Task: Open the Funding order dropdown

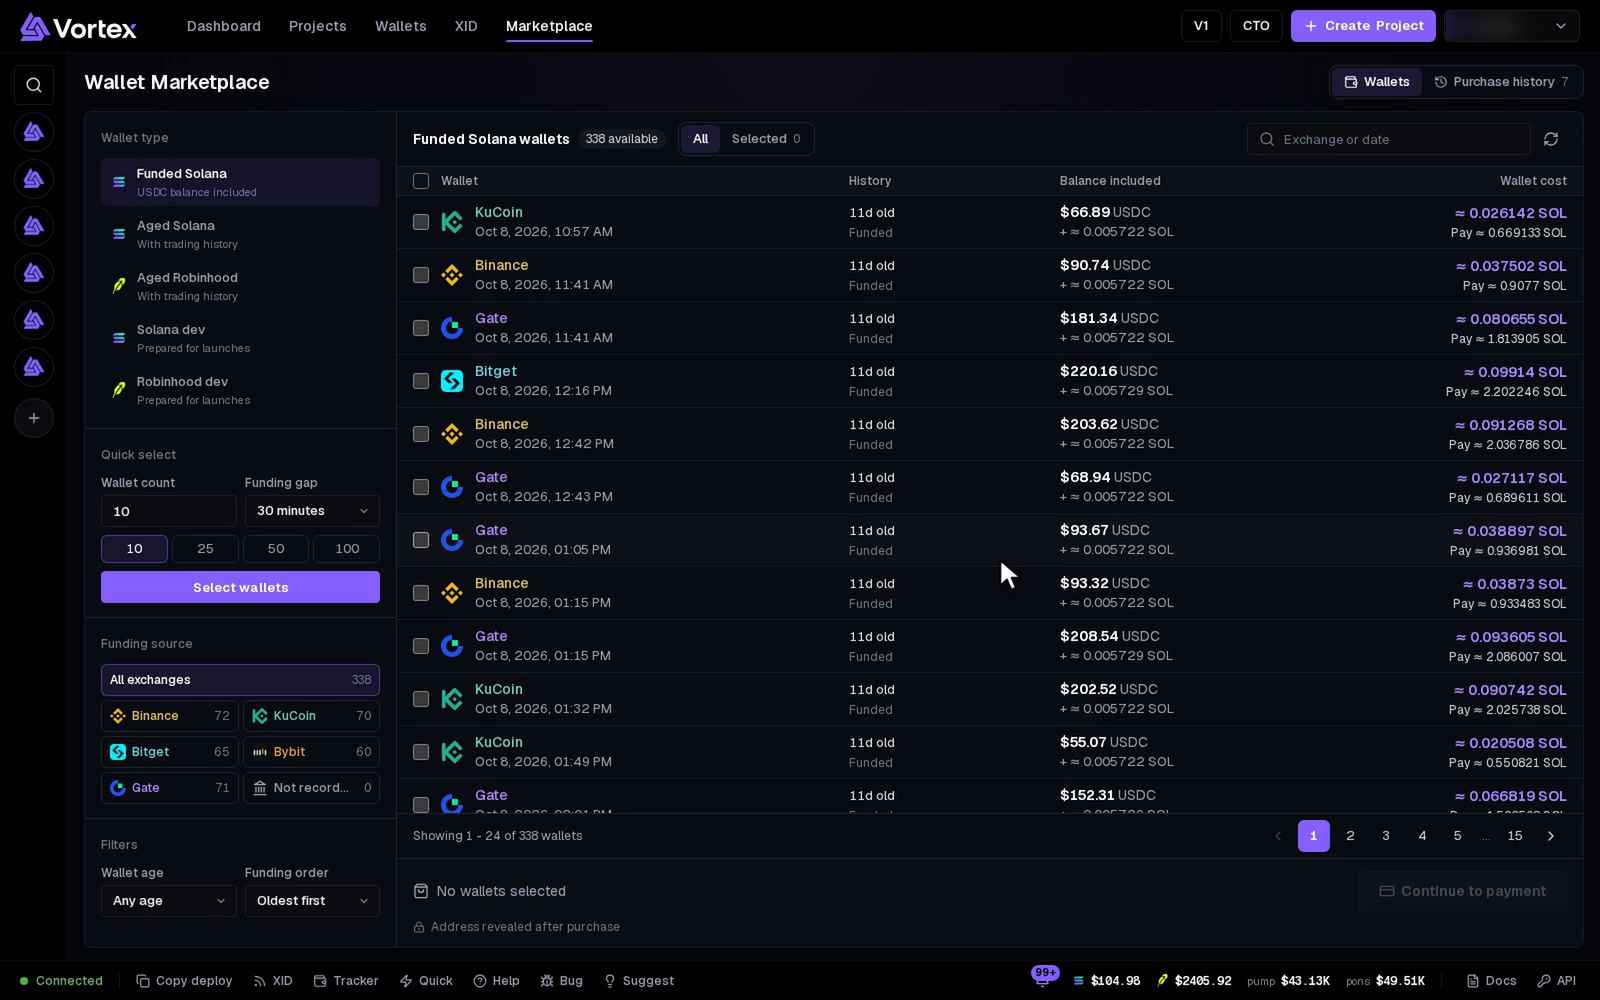Action: [312, 901]
